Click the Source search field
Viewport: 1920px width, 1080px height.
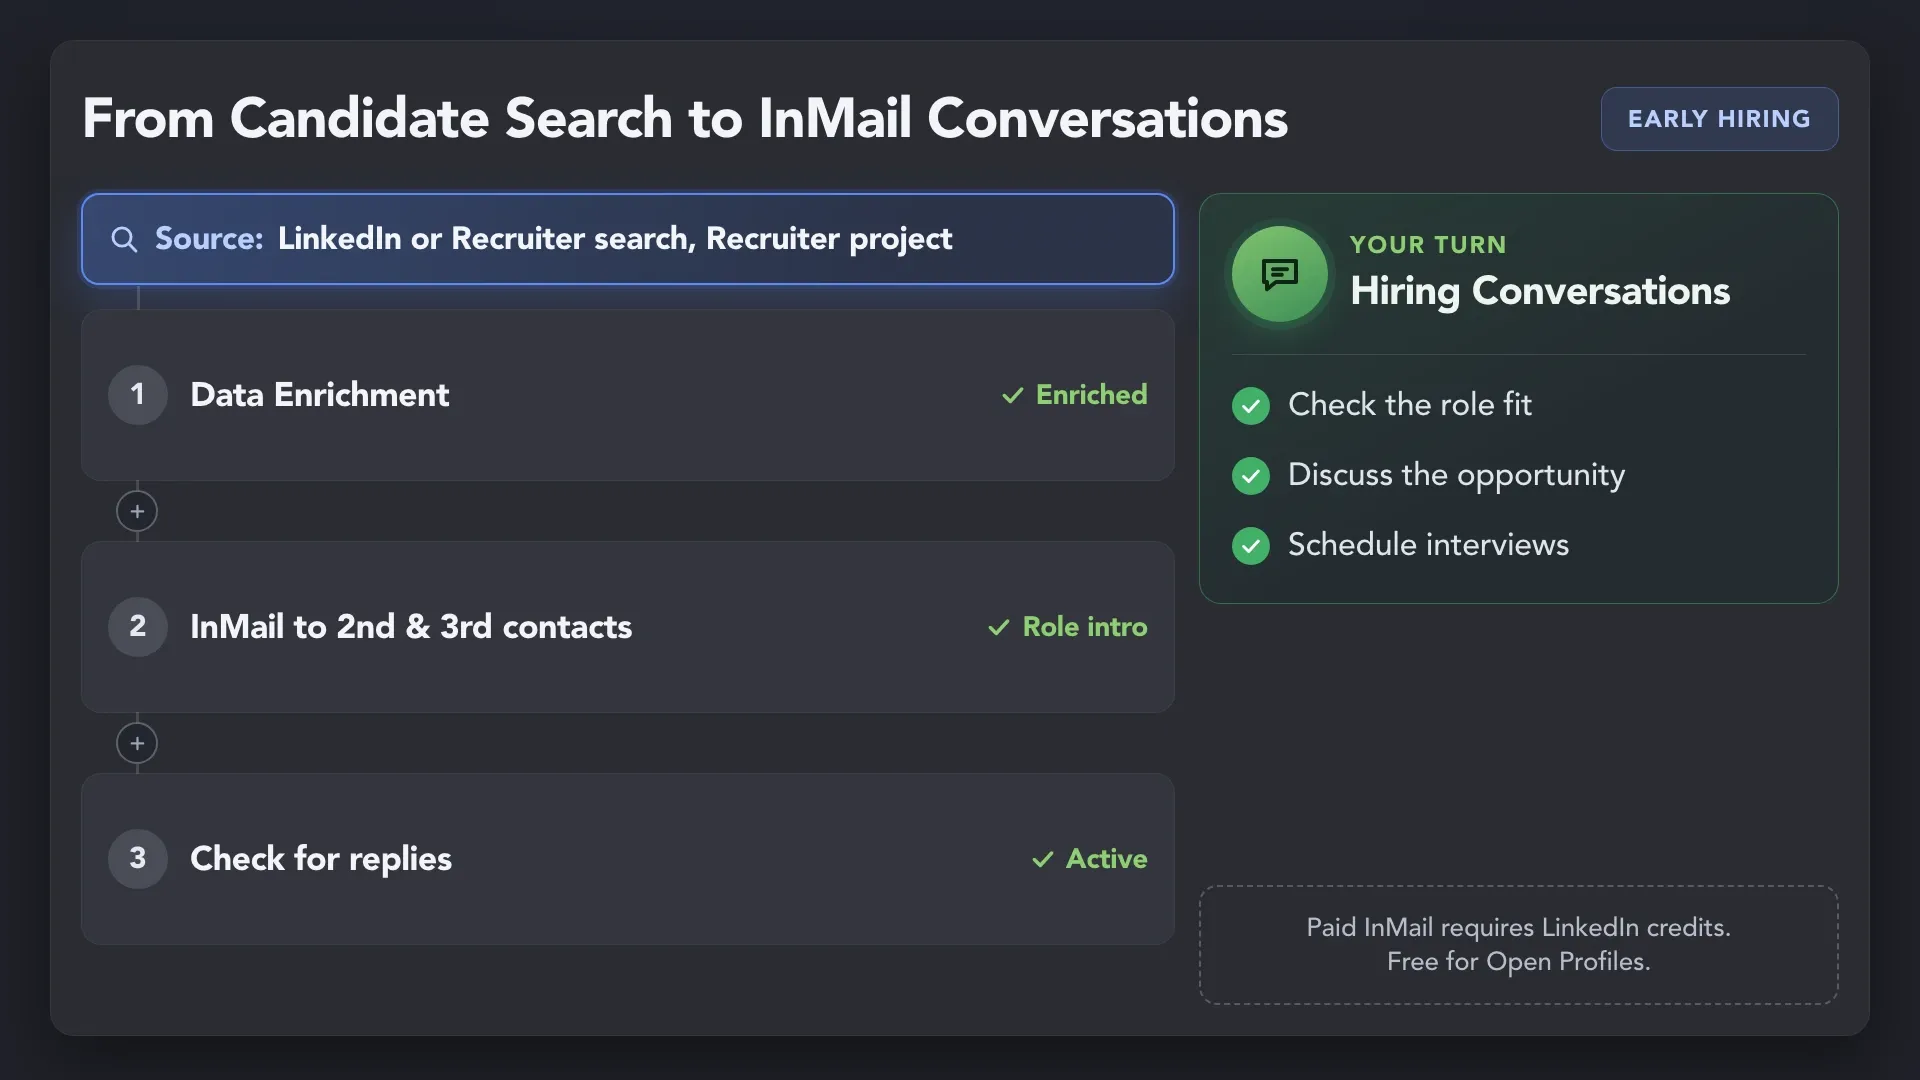pos(628,239)
